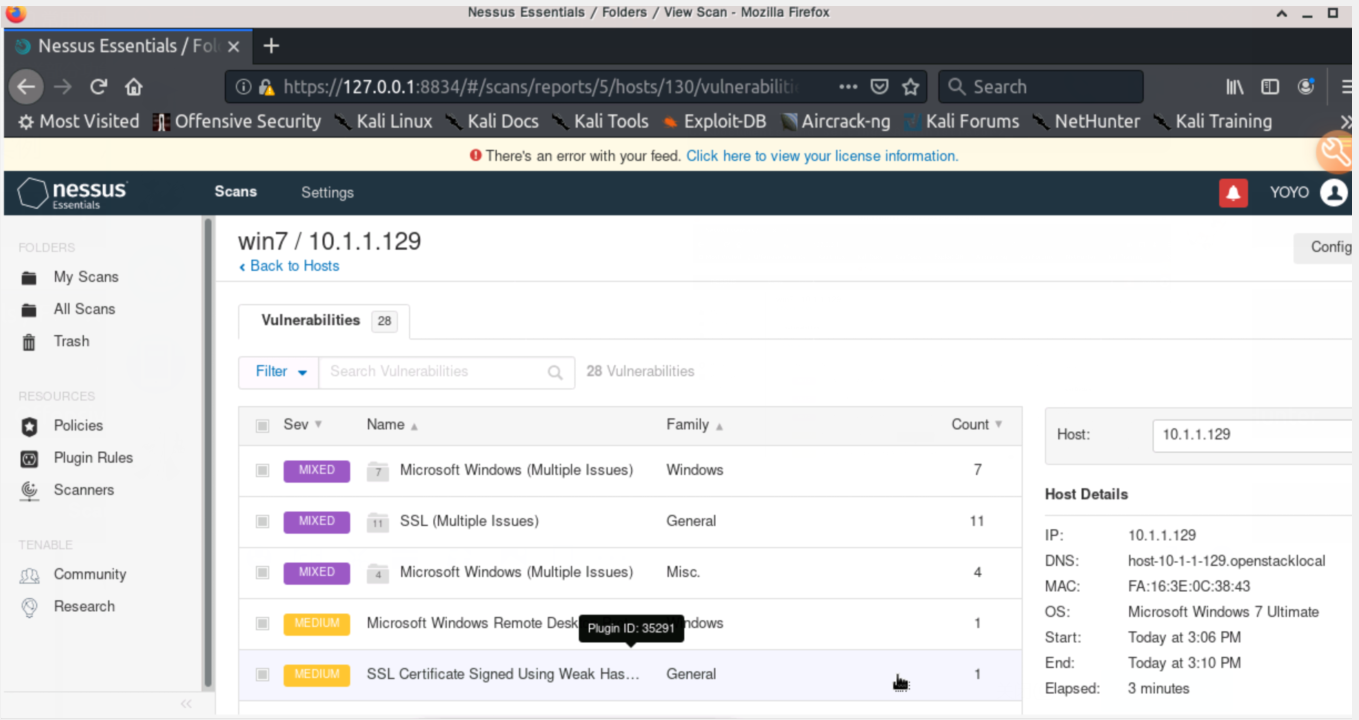Open the Settings menu
The image size is (1359, 720).
(327, 192)
